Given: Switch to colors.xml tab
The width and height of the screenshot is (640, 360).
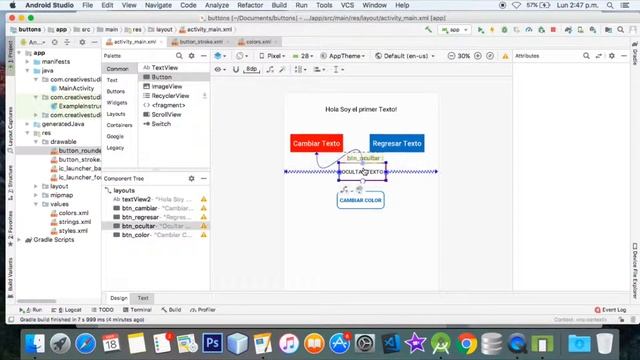Looking at the screenshot, I should pyautogui.click(x=257, y=42).
